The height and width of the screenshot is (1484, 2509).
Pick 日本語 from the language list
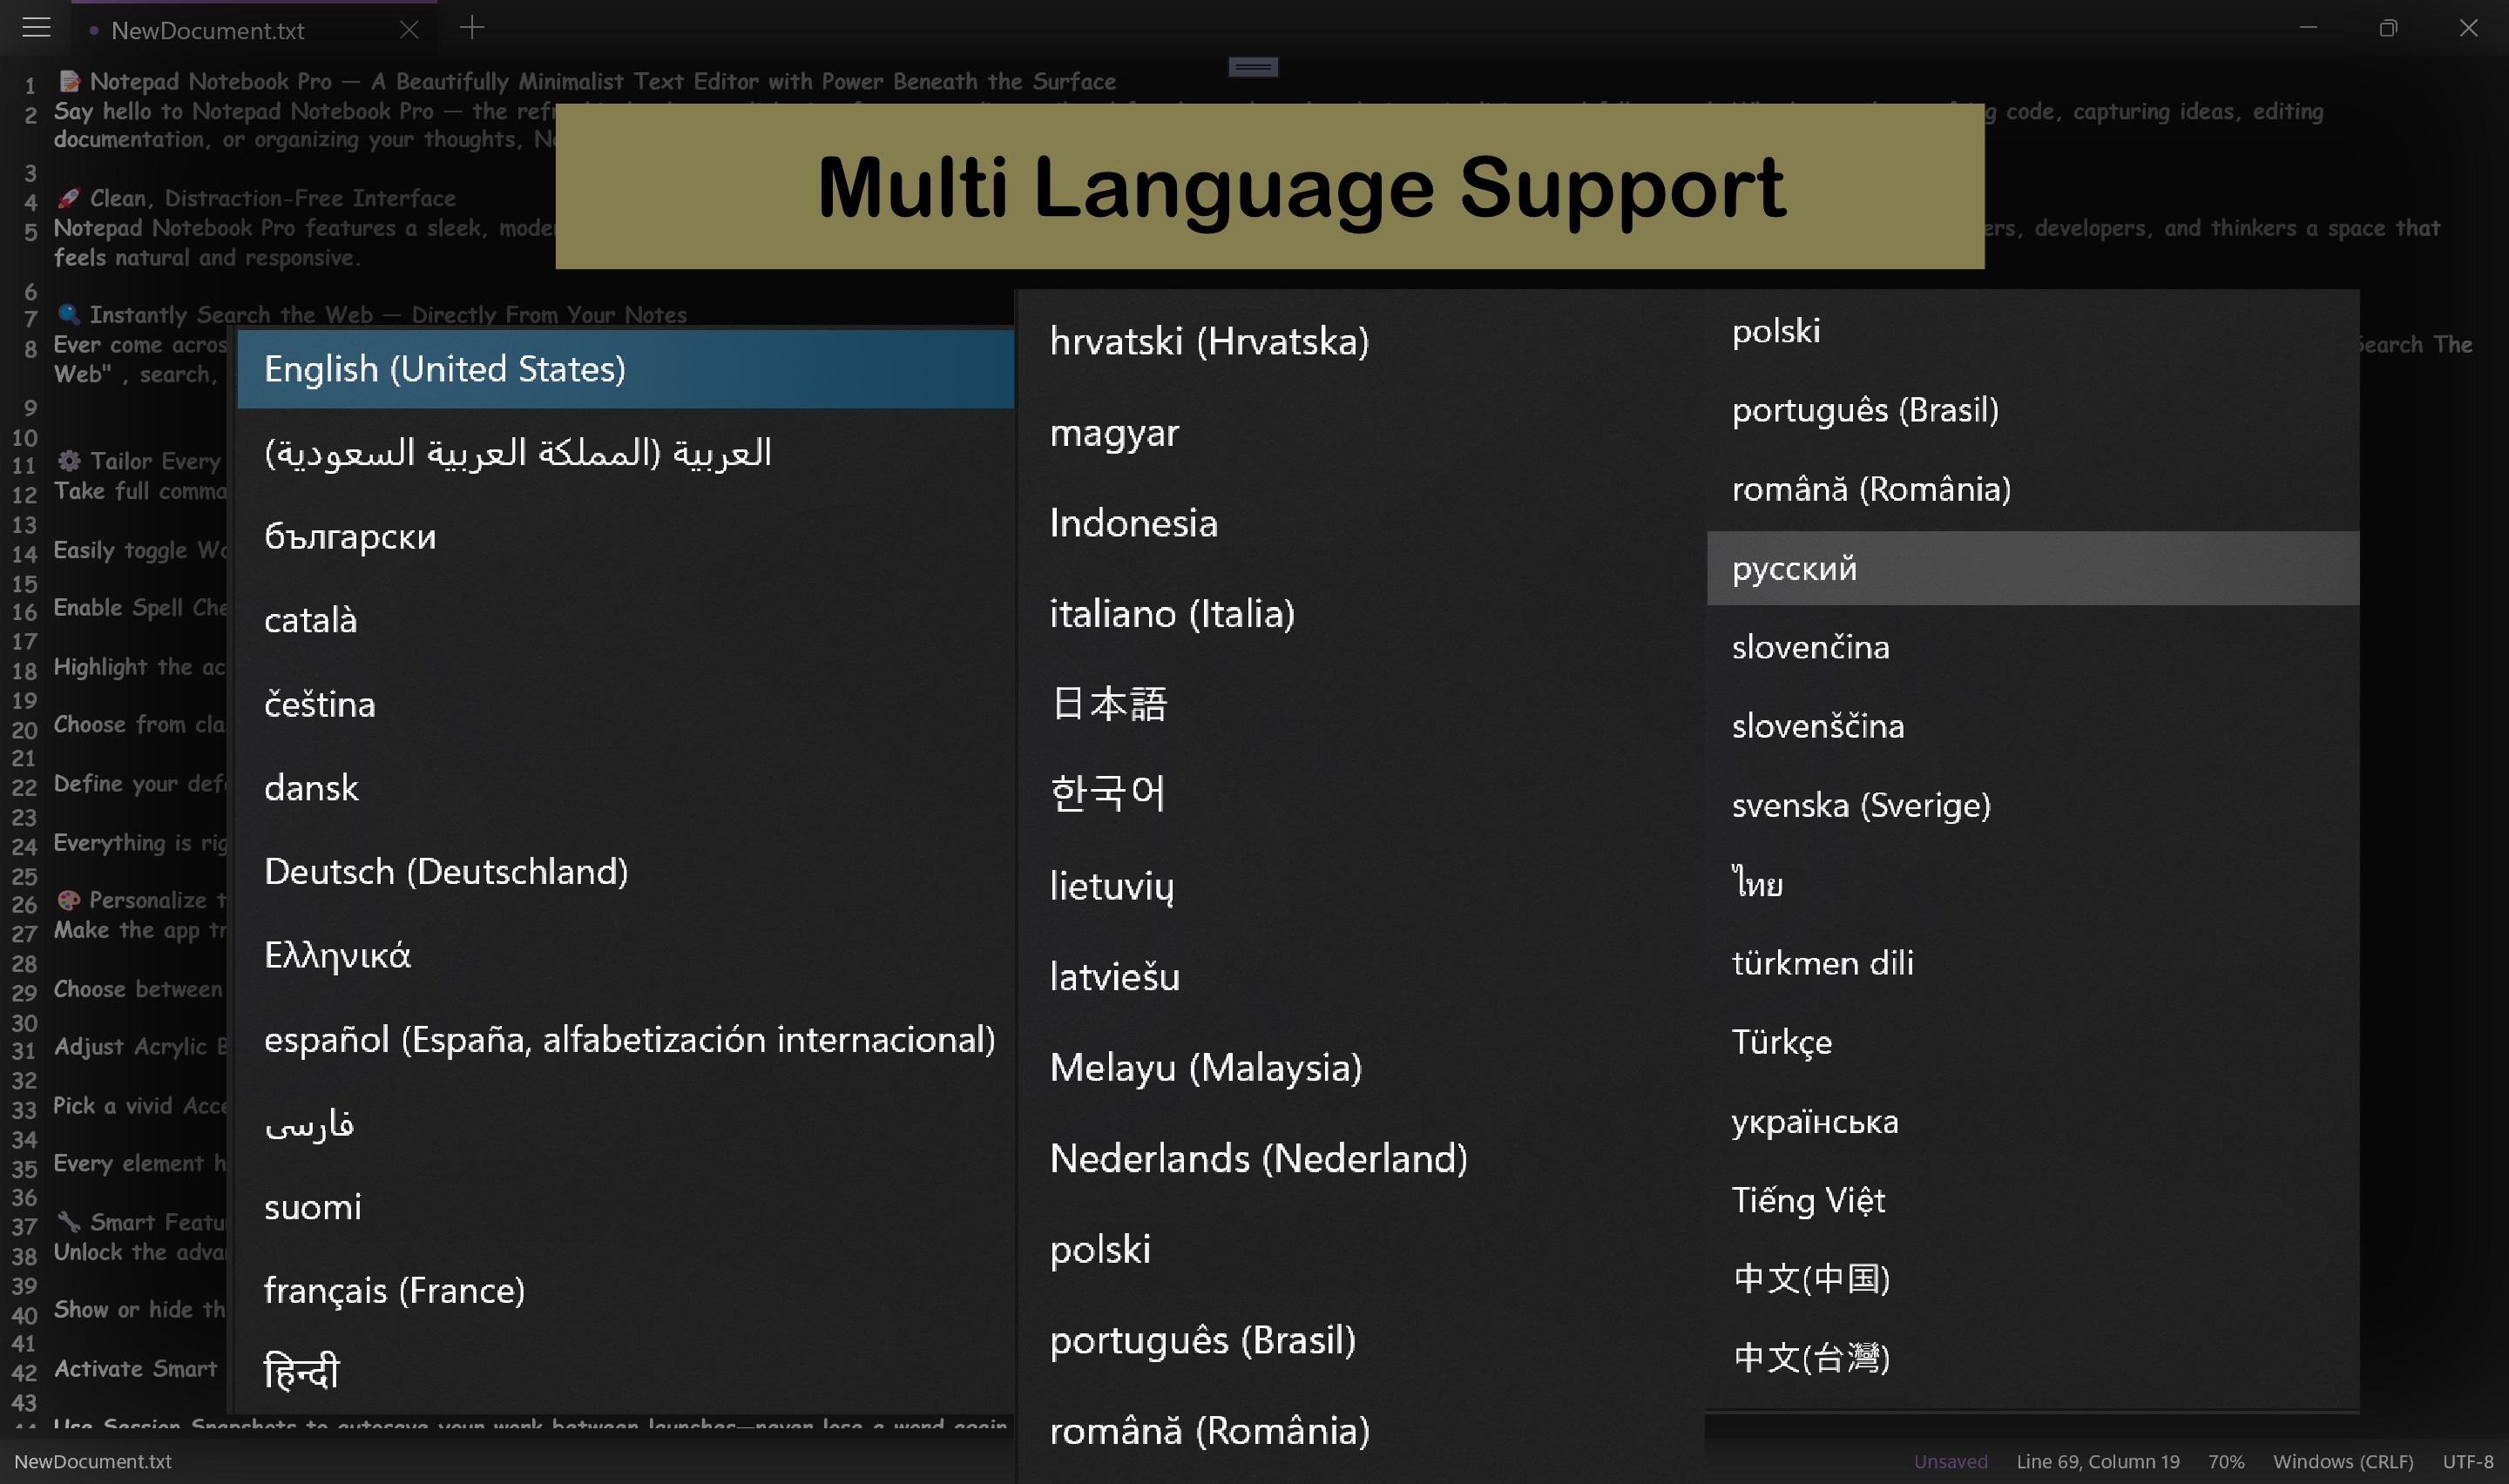tap(1108, 703)
